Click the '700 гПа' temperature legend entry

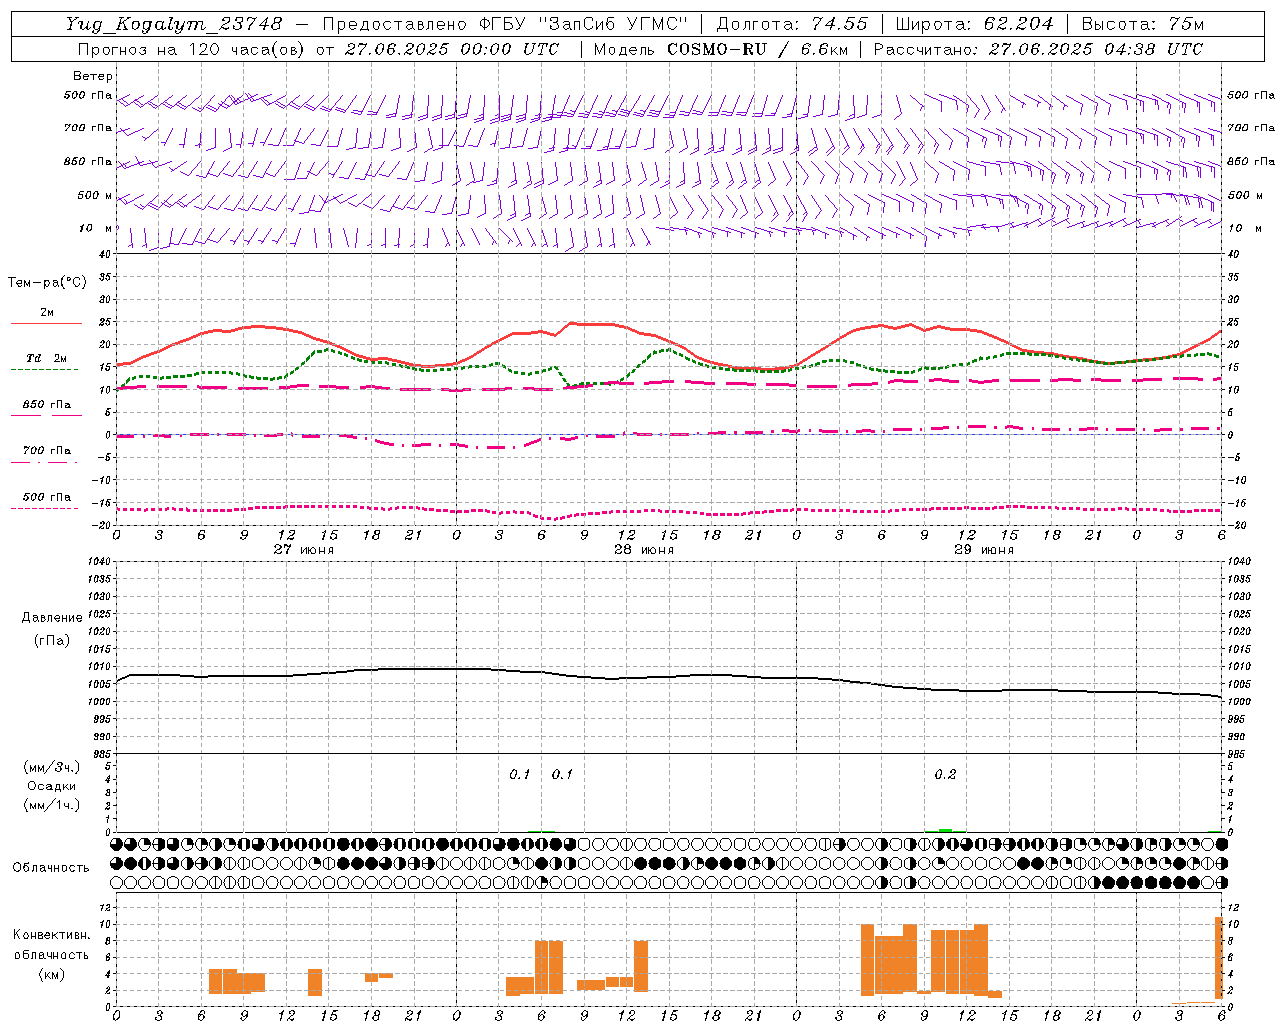click(47, 451)
